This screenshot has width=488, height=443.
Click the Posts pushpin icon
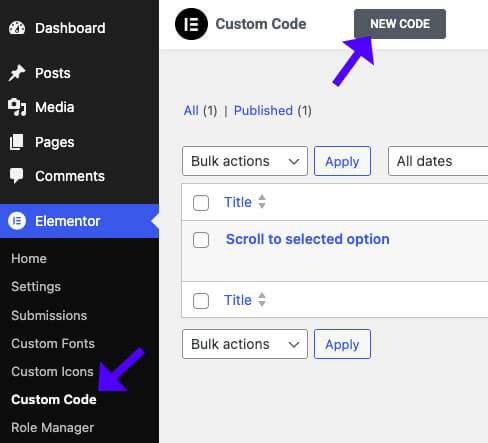(17, 73)
